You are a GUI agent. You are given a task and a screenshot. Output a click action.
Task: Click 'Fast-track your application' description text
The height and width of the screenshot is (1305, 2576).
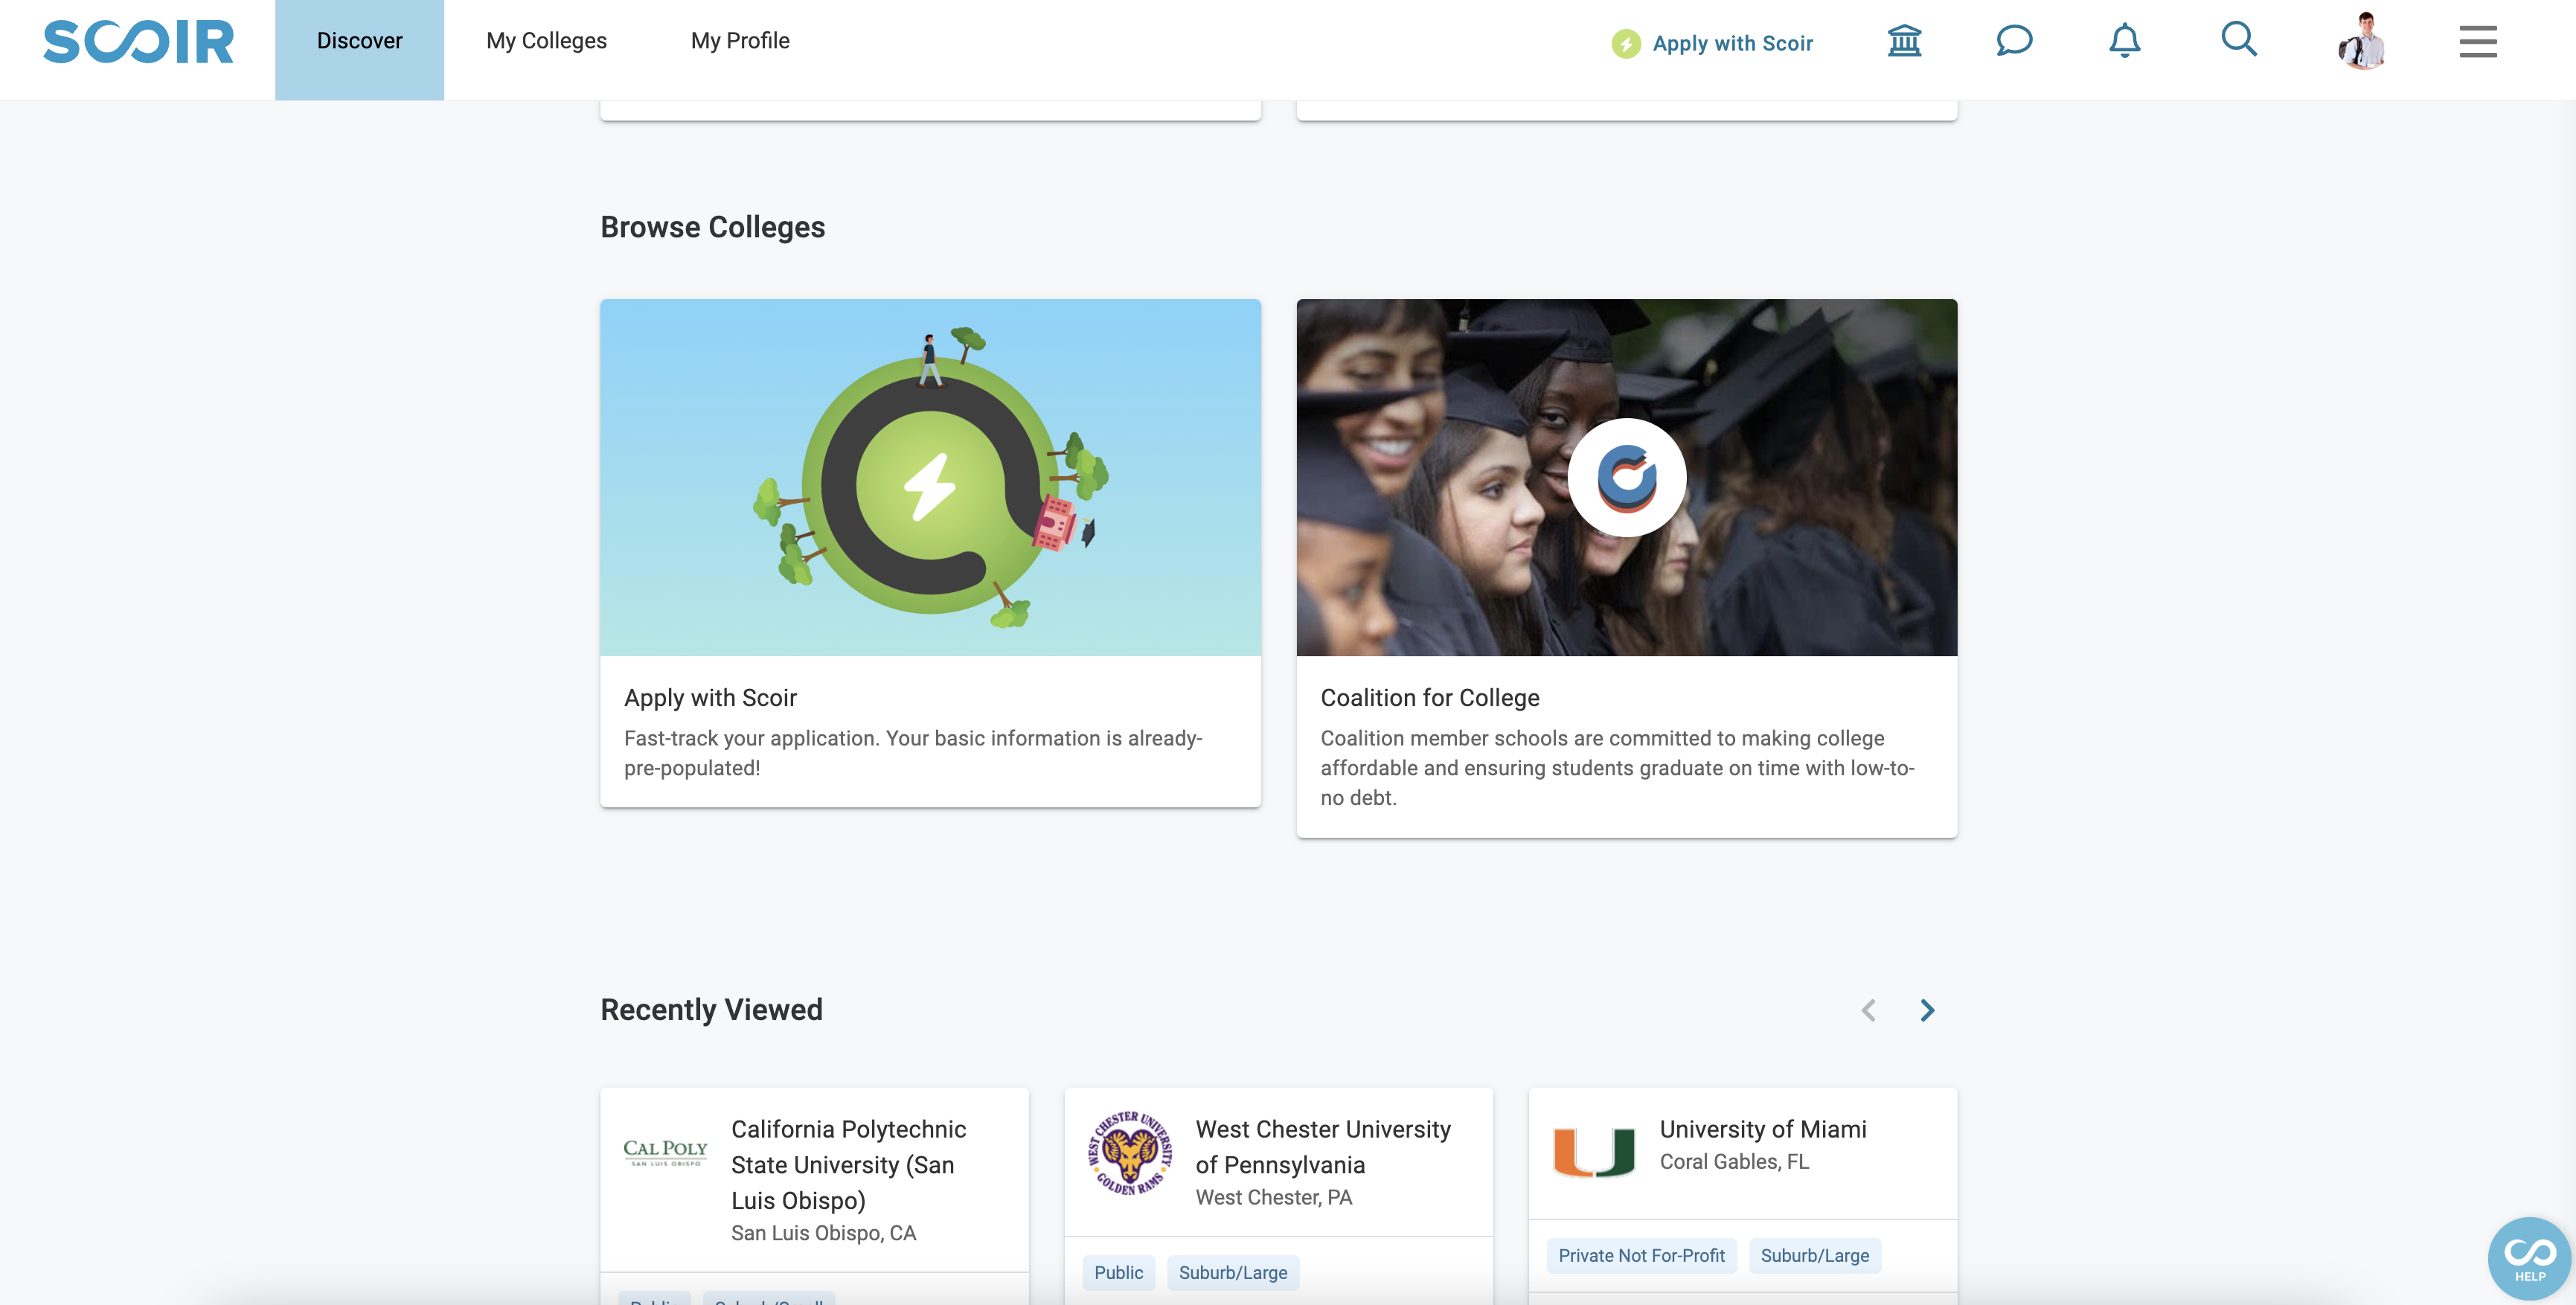pos(913,753)
